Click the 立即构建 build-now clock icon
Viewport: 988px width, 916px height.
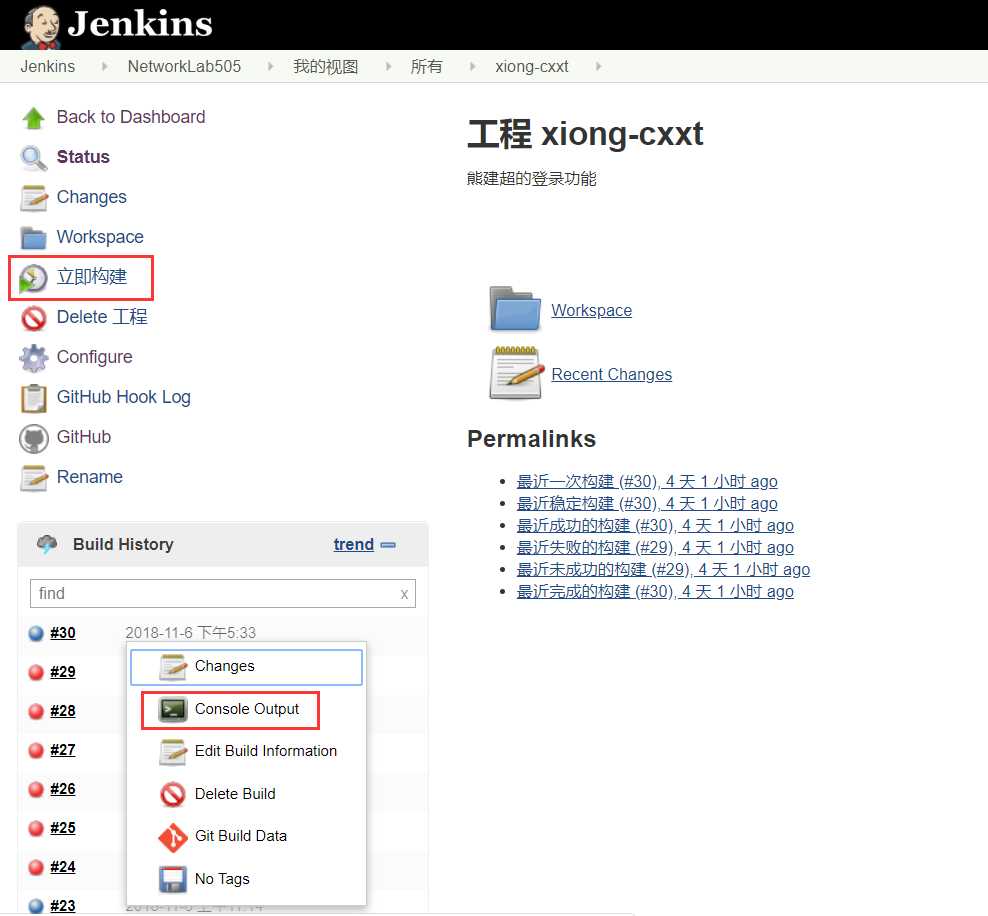(x=33, y=278)
